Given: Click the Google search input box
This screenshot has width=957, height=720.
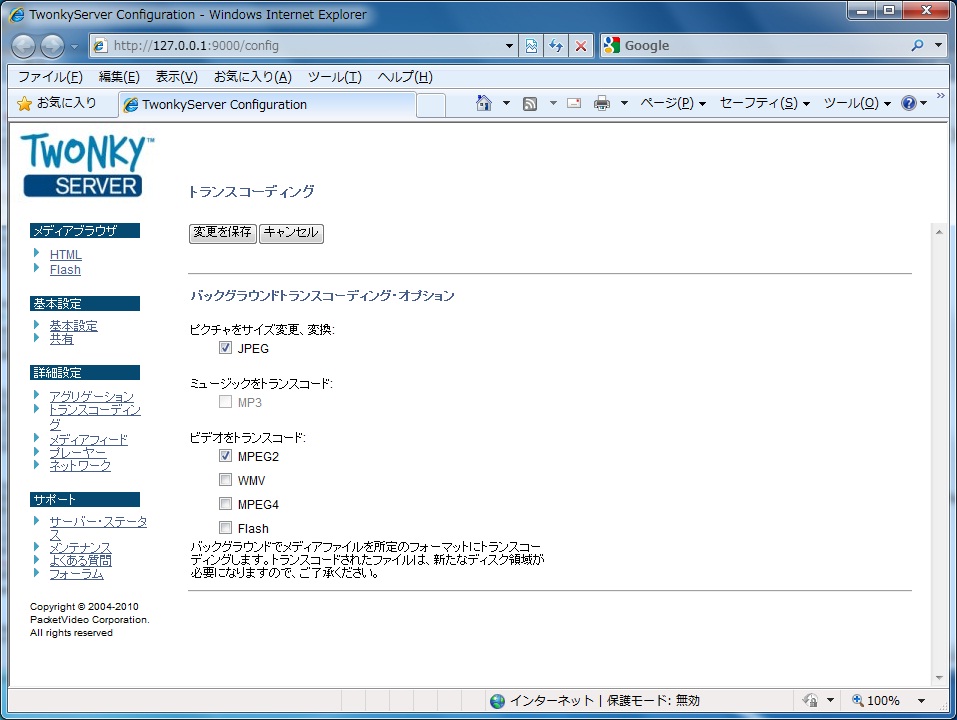Looking at the screenshot, I should (763, 45).
